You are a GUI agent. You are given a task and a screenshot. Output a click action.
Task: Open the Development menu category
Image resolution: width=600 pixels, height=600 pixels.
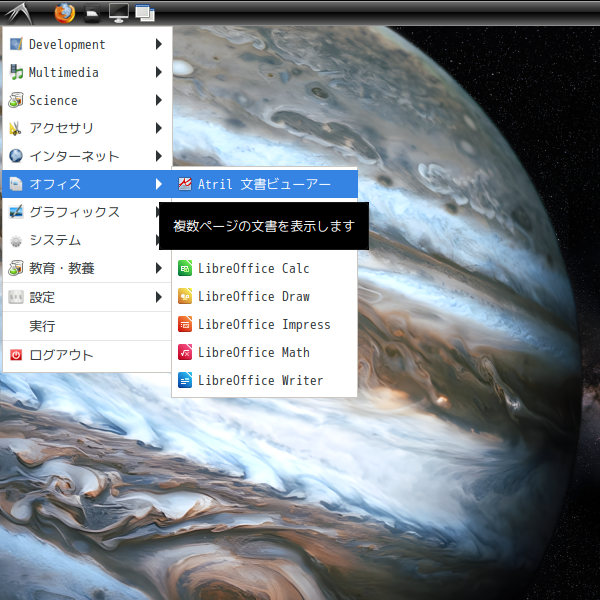pos(87,44)
